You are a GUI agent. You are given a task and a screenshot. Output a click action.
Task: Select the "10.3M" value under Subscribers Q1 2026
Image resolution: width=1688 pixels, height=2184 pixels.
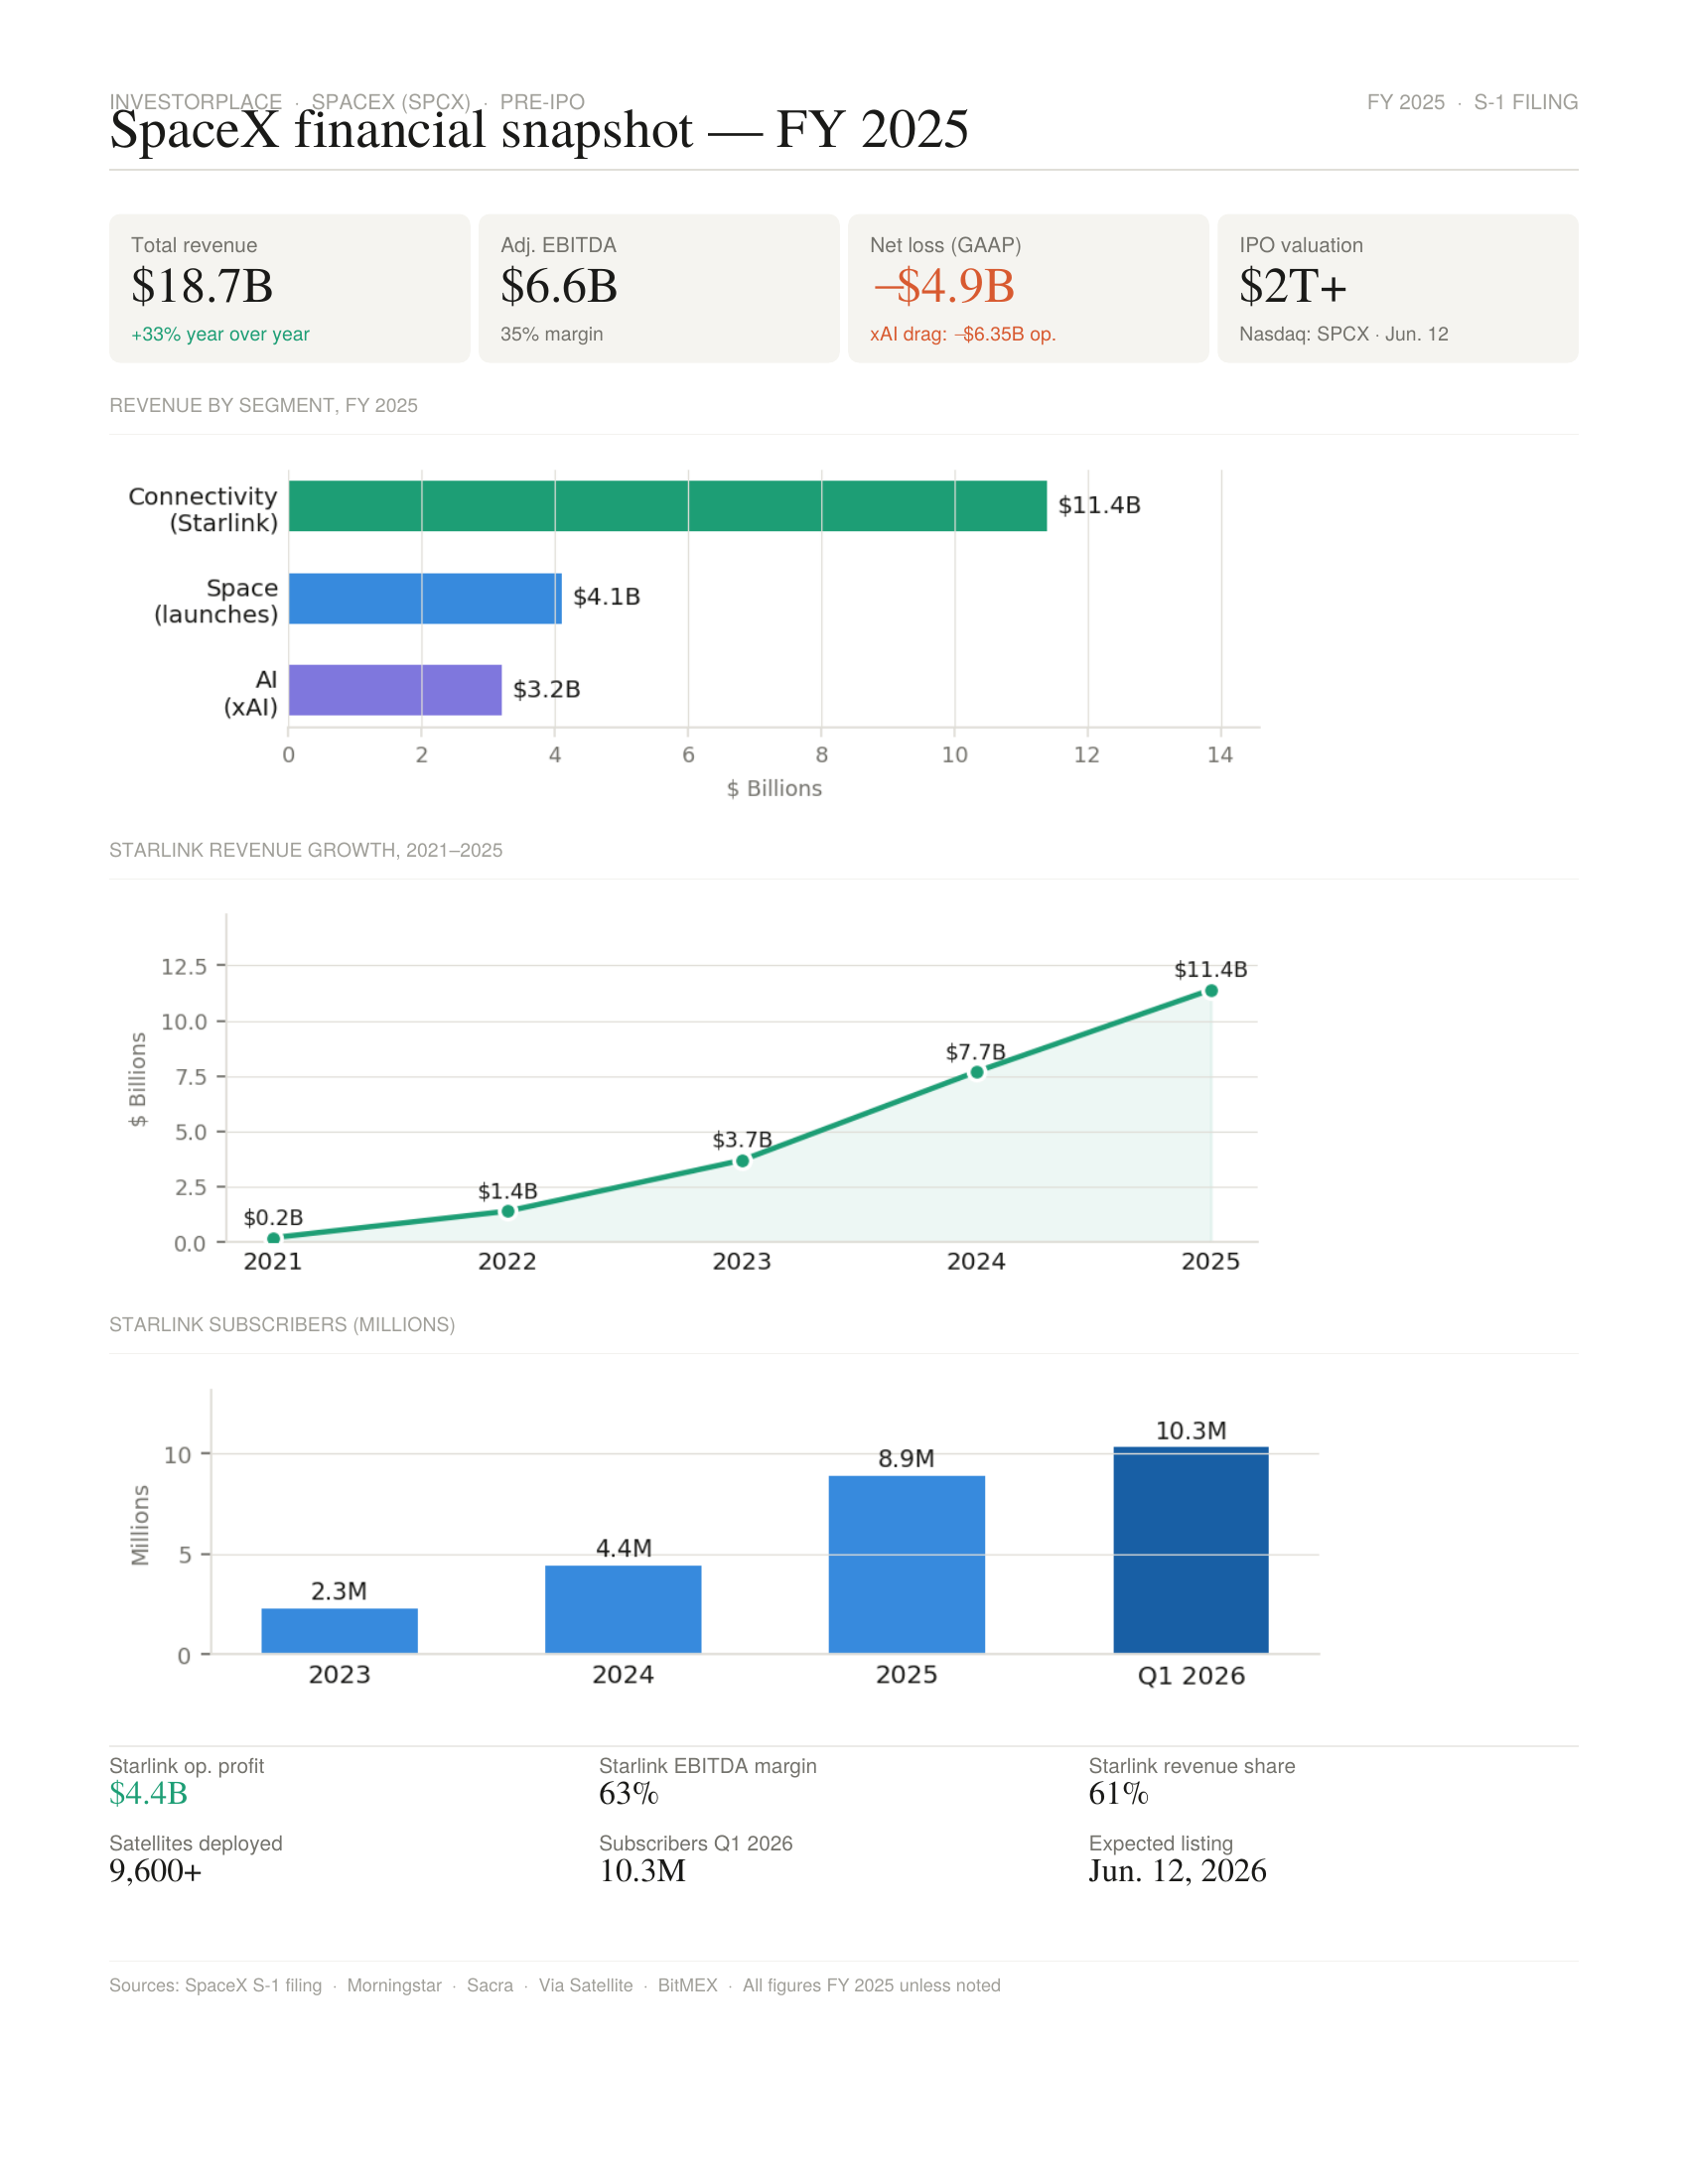pos(643,1871)
